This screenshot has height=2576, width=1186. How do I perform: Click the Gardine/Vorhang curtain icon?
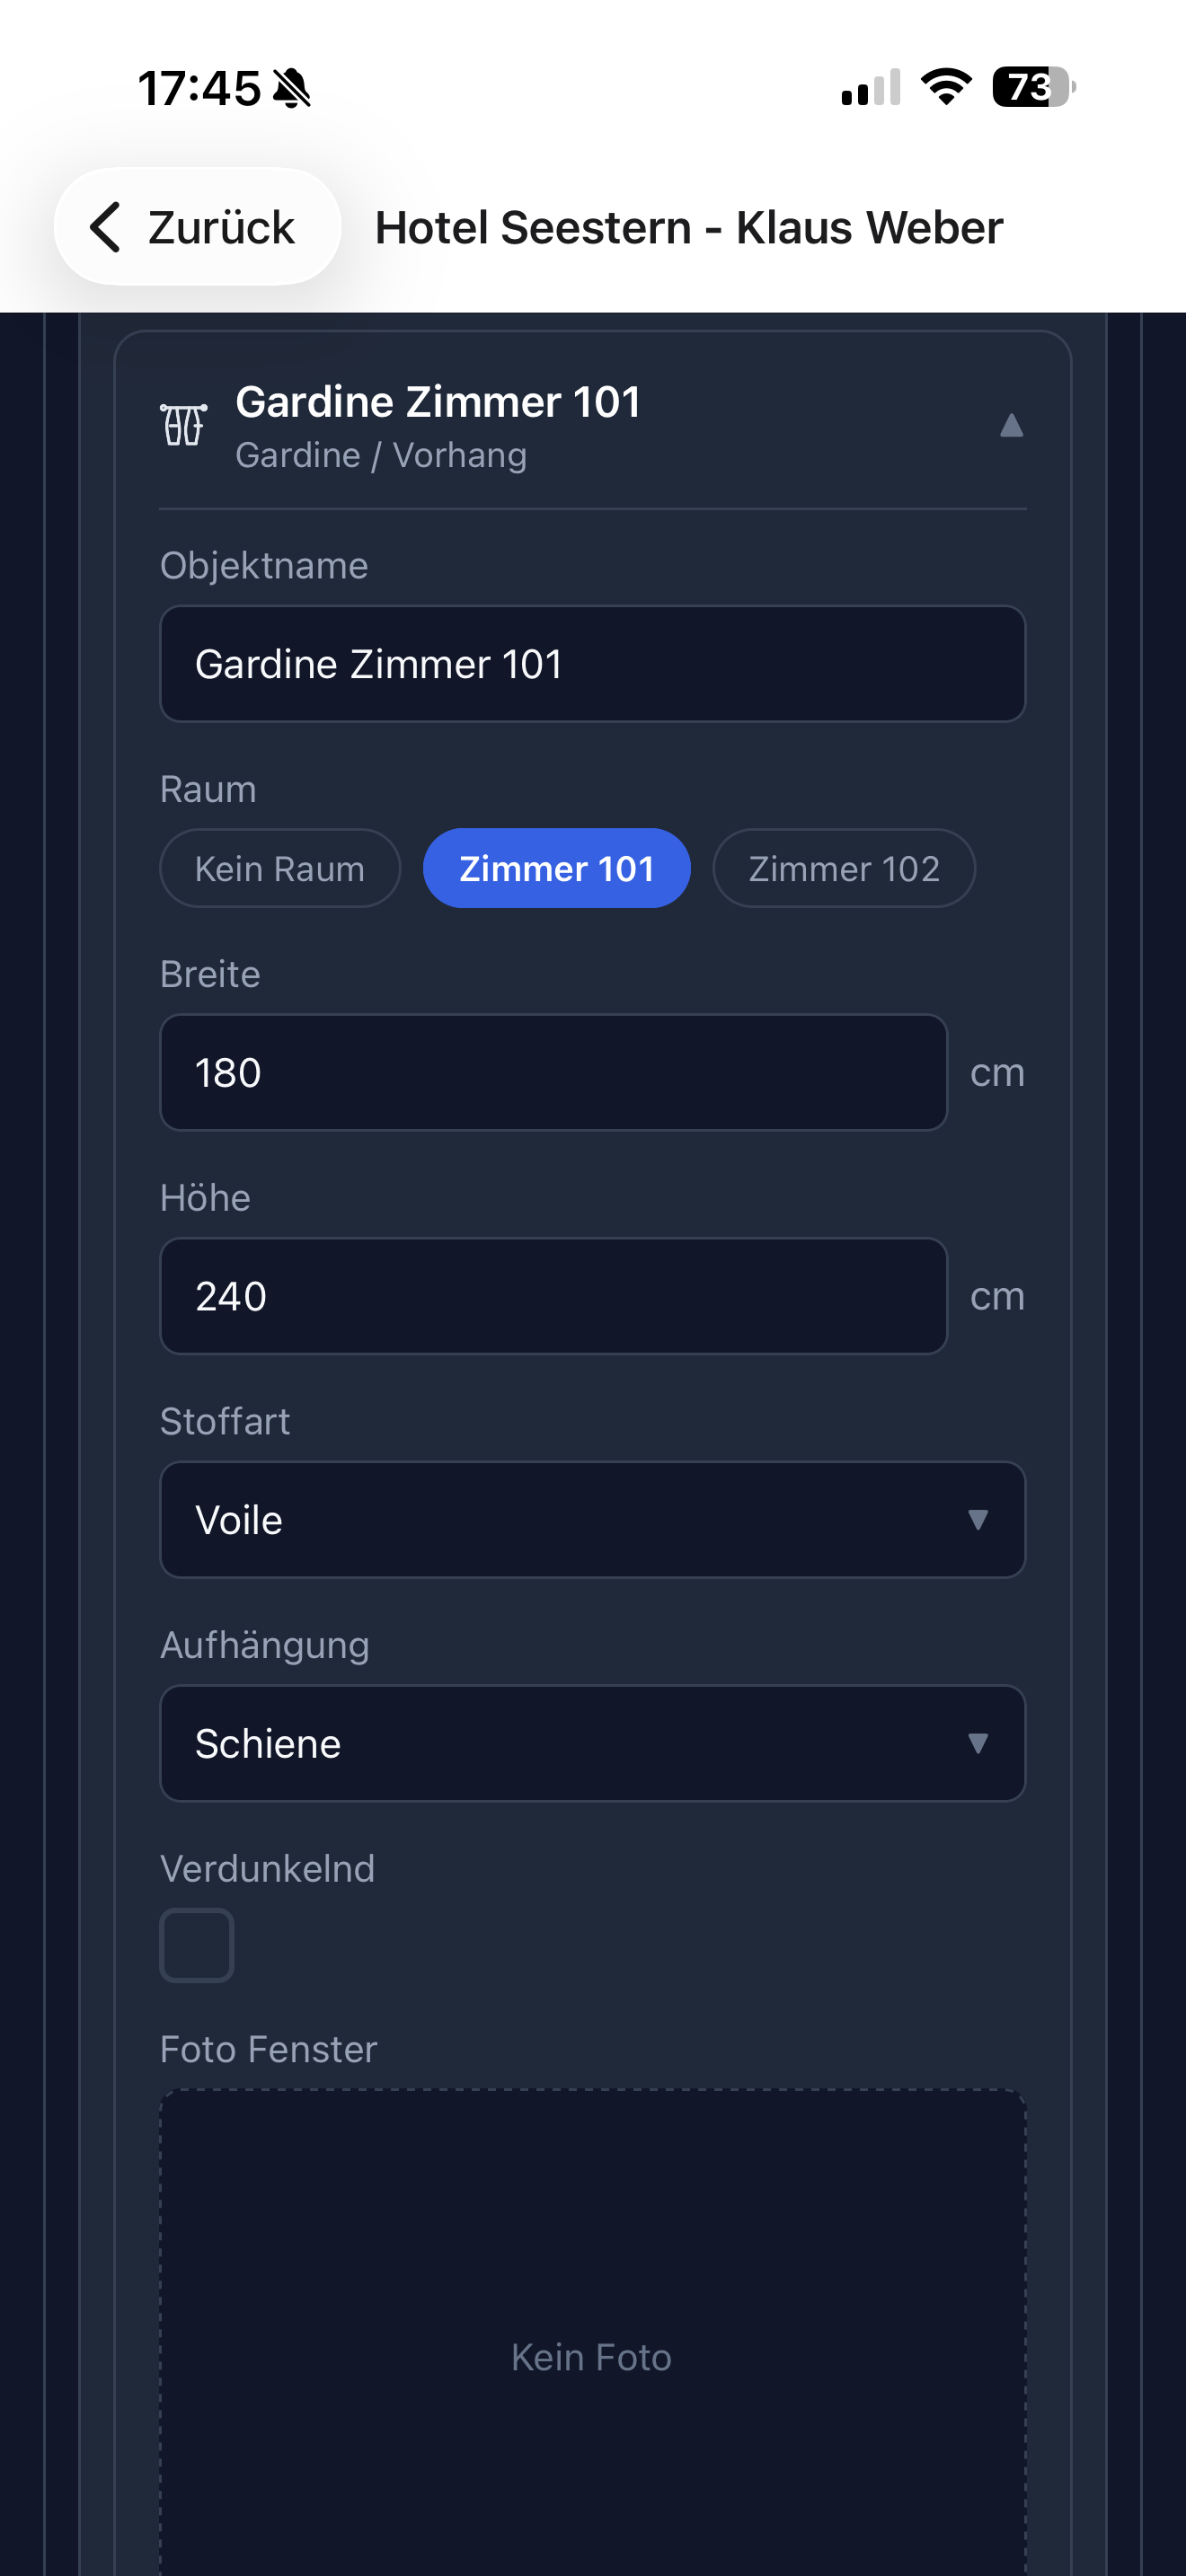184,425
